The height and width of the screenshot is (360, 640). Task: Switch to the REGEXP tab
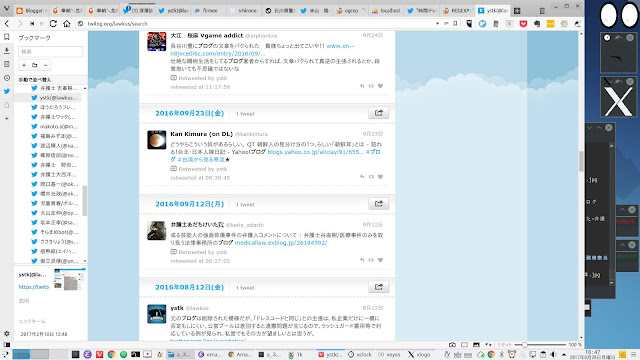pyautogui.click(x=457, y=11)
